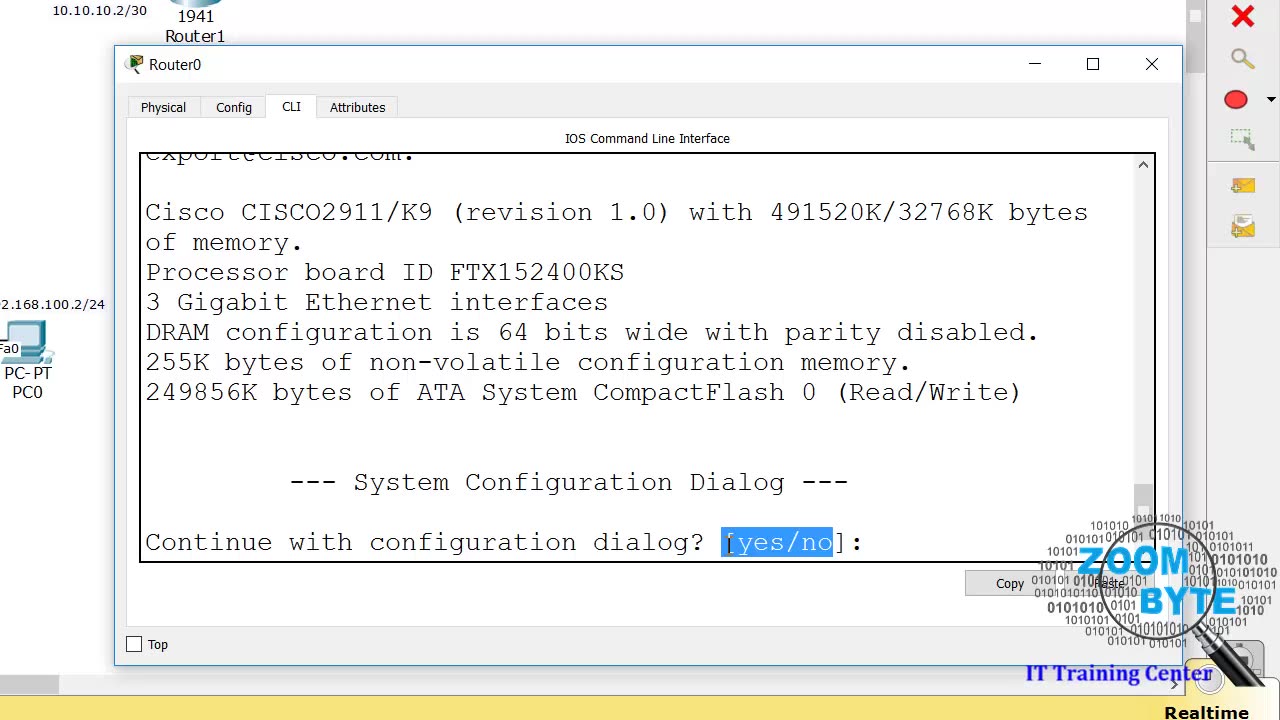Click the Copy button
Image resolution: width=1280 pixels, height=720 pixels.
click(x=1009, y=583)
